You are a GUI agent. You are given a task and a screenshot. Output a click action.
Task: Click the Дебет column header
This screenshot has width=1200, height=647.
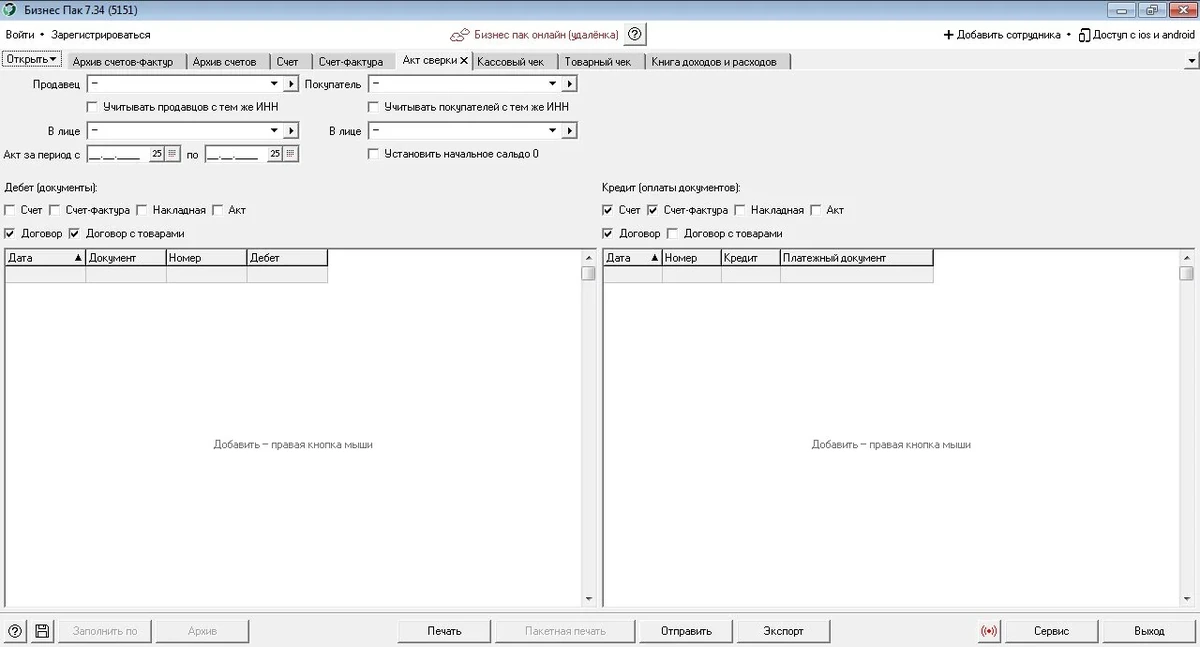click(287, 258)
